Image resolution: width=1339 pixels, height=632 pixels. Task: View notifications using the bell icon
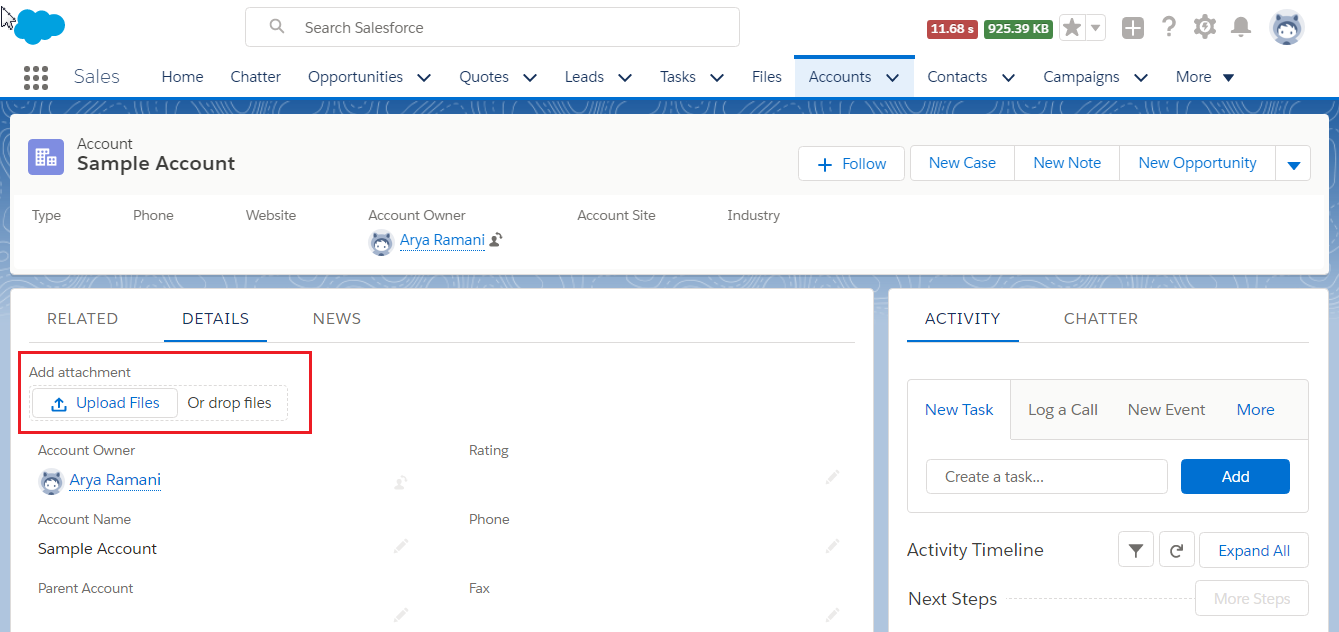[1241, 27]
